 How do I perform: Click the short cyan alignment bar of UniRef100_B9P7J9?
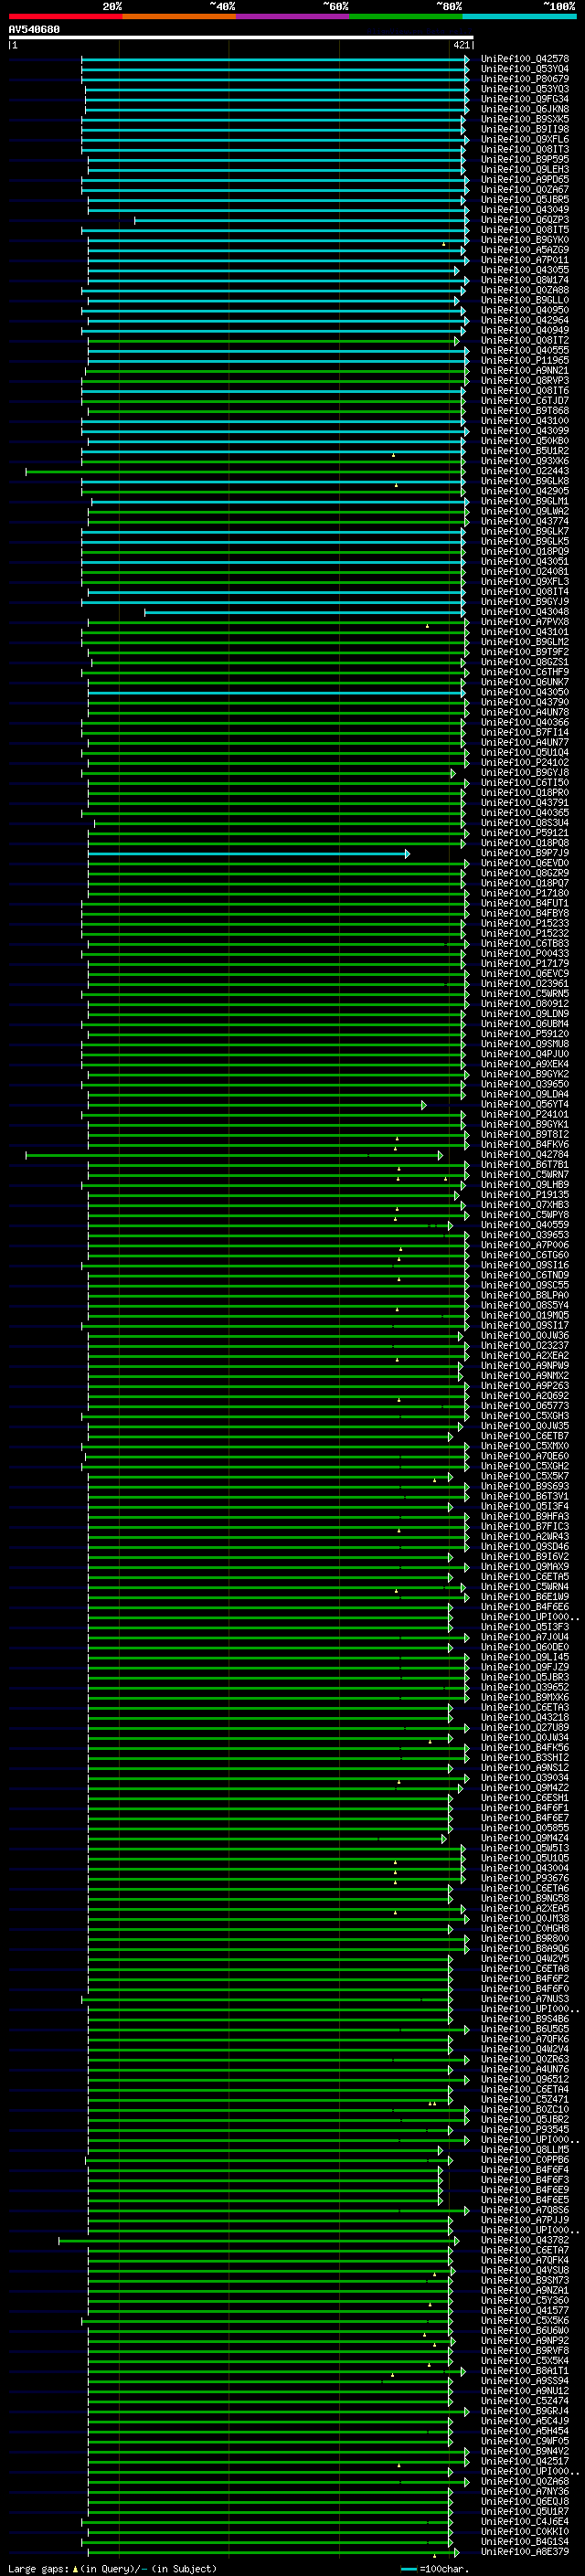[248, 854]
